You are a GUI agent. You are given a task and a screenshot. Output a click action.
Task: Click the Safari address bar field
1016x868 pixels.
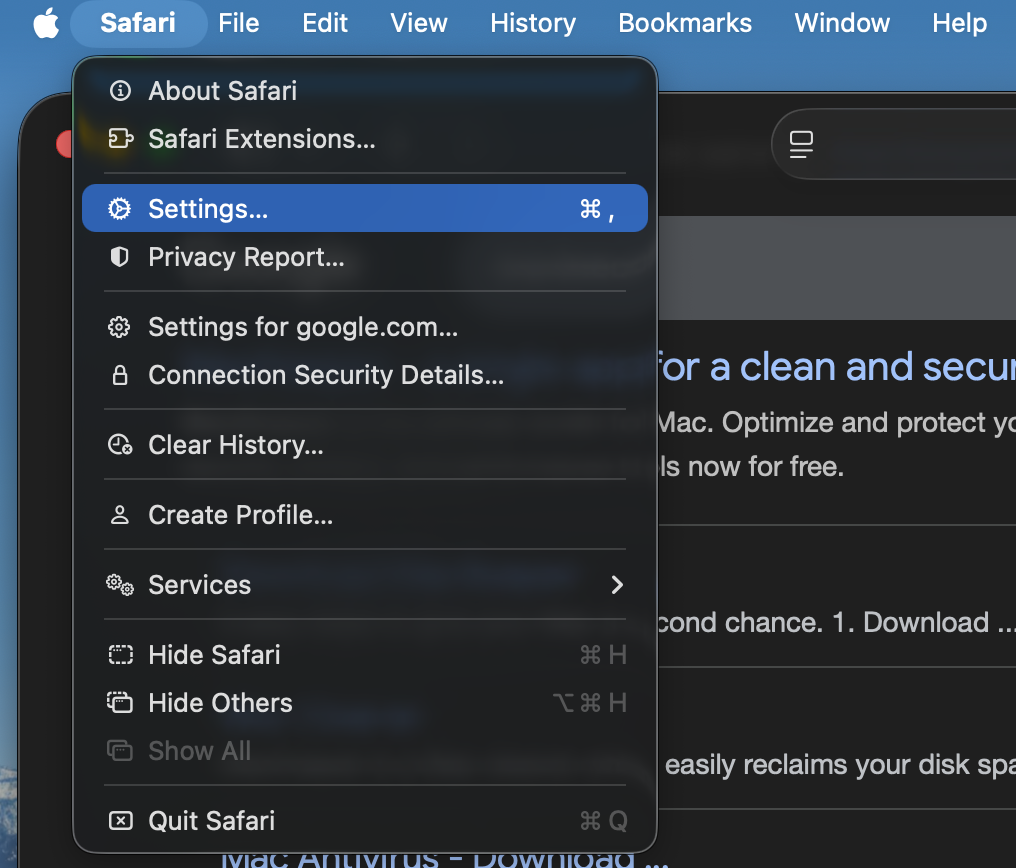pyautogui.click(x=920, y=145)
